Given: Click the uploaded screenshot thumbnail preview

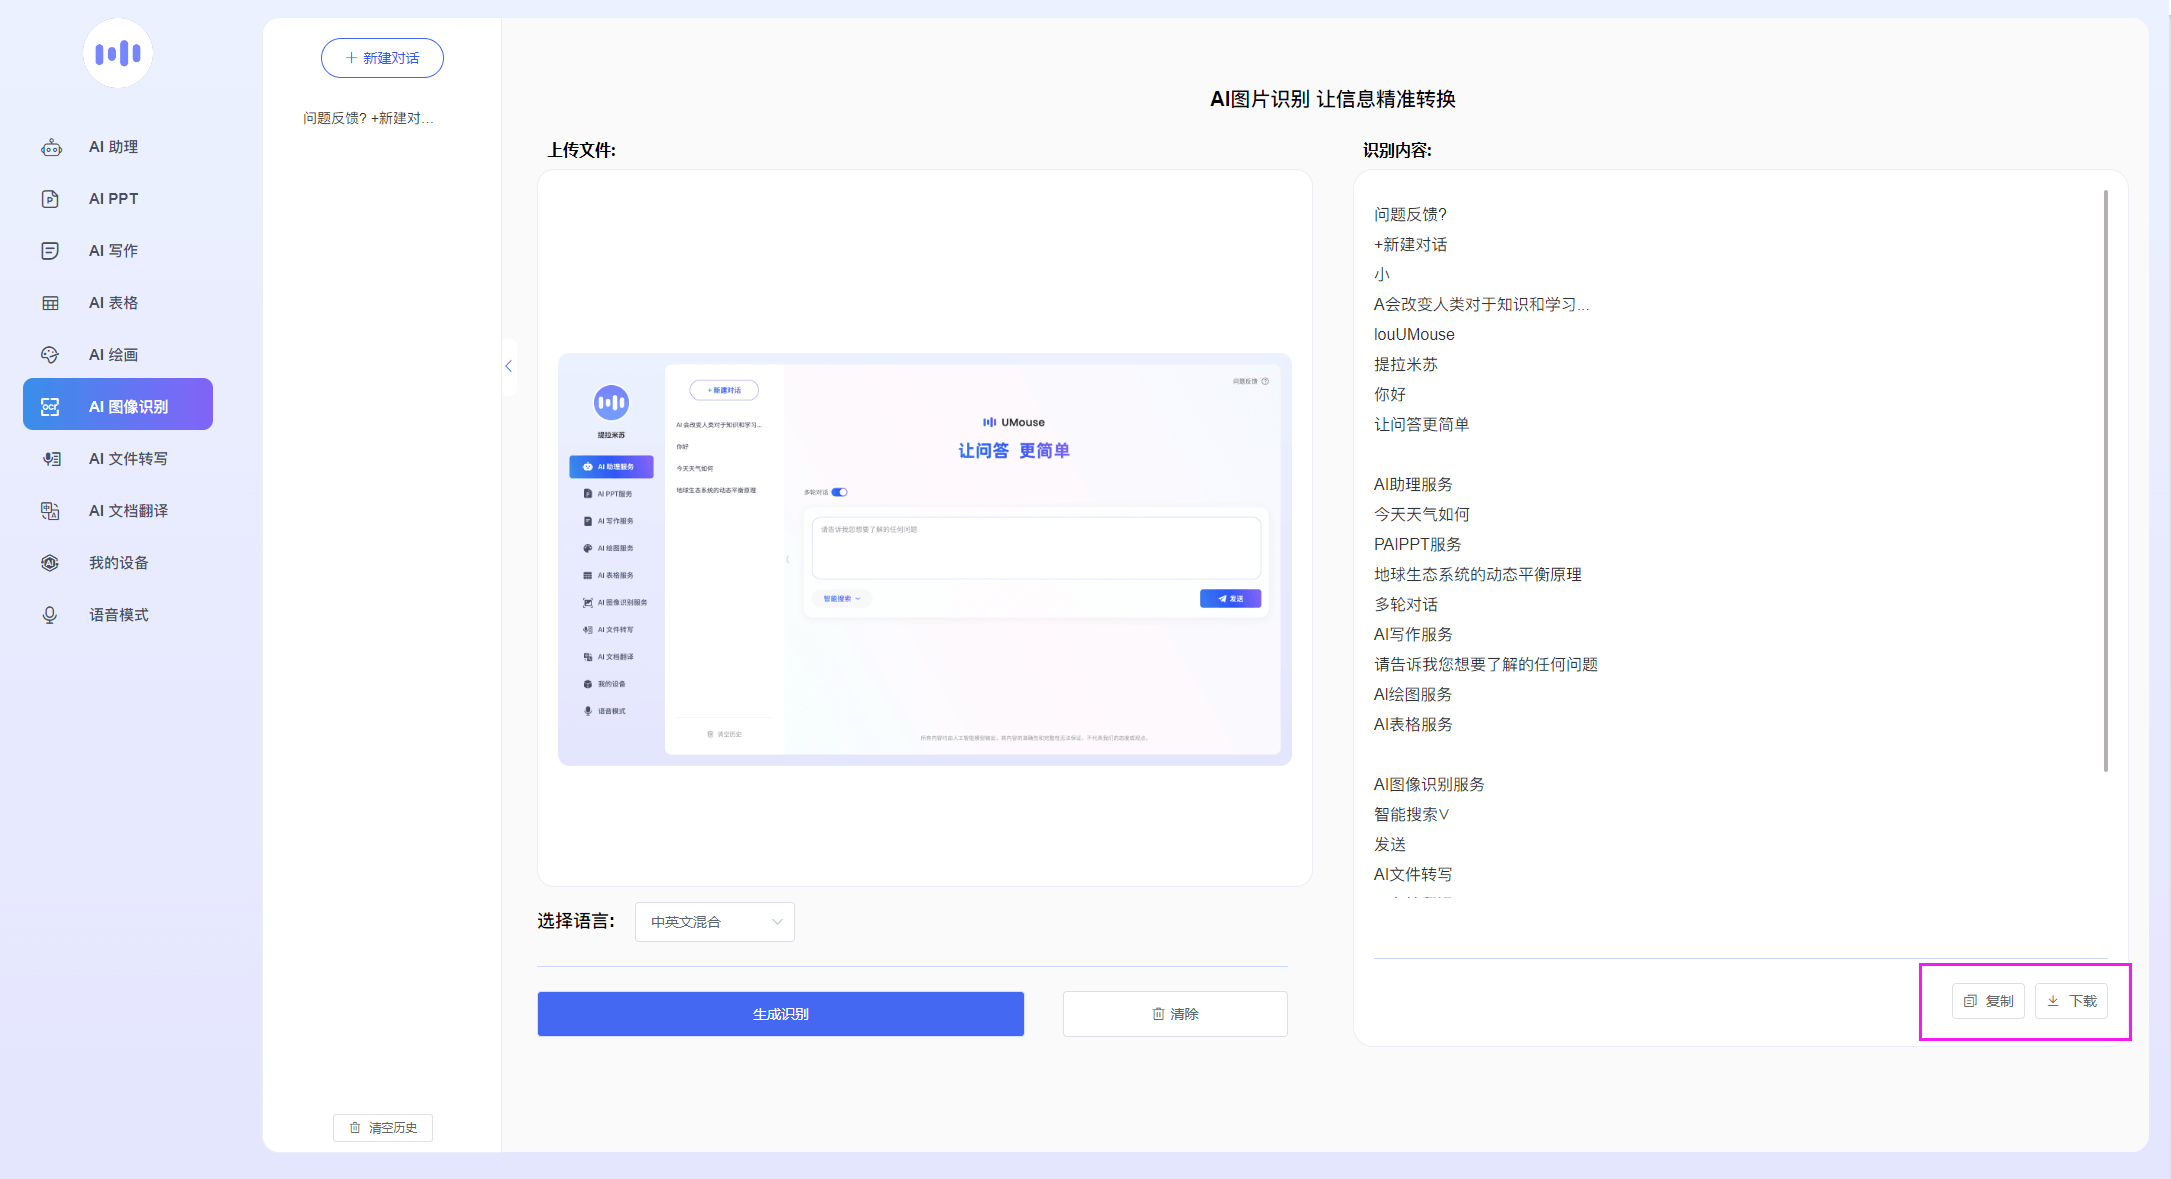Looking at the screenshot, I should (924, 559).
